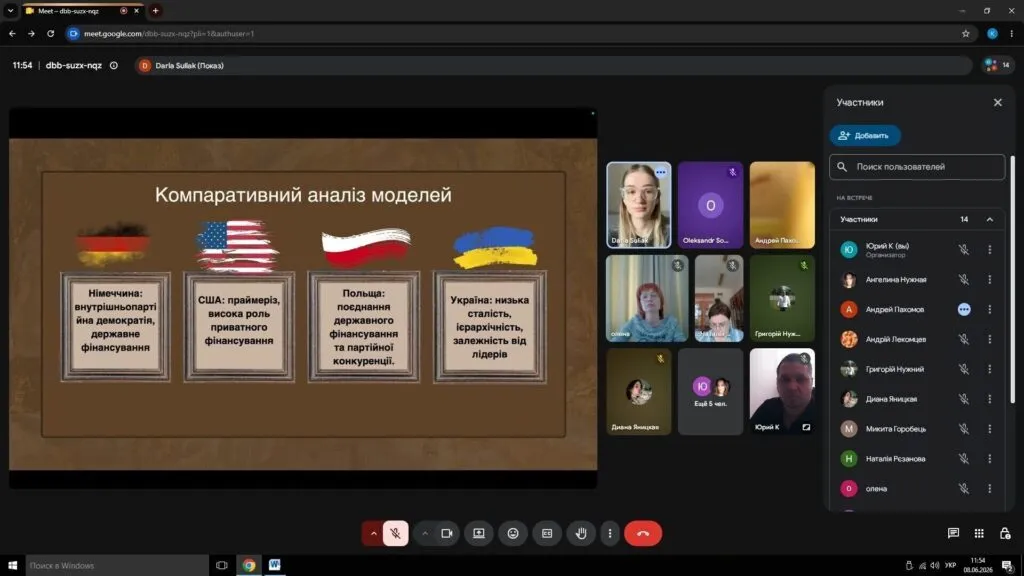Toggle the microphone mute button
1024x576 pixels.
click(x=395, y=534)
